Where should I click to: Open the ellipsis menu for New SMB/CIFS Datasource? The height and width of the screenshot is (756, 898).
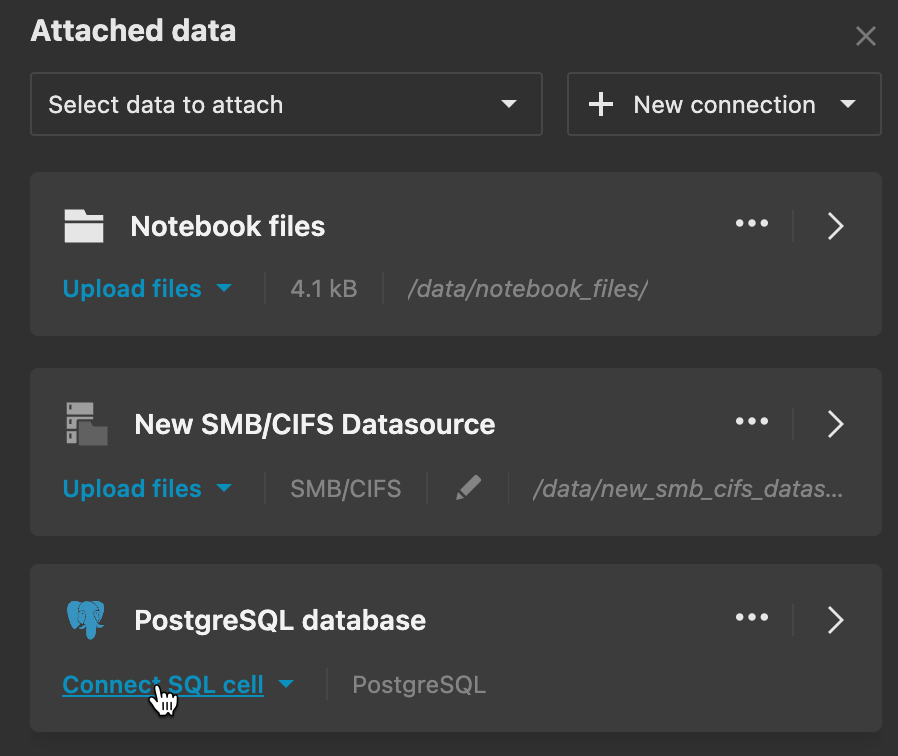752,423
